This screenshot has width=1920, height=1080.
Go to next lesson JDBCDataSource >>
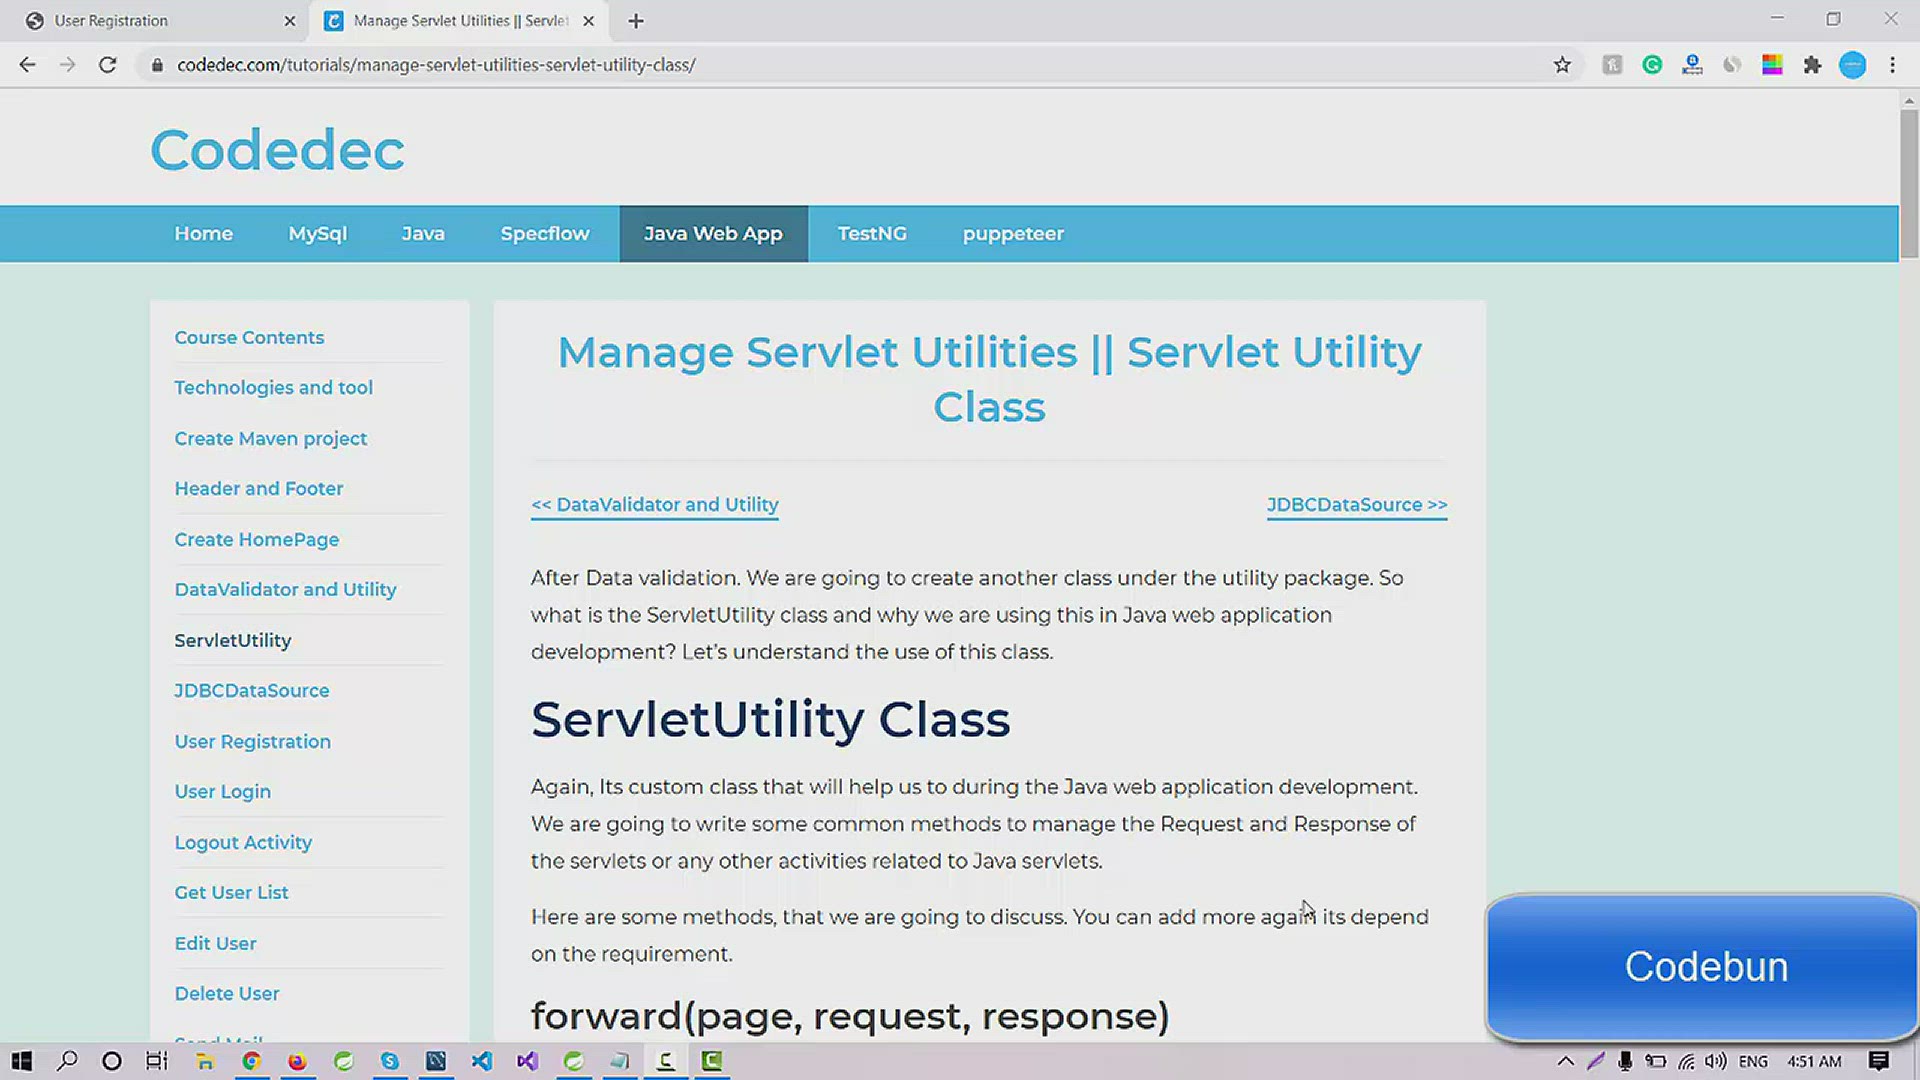(x=1357, y=505)
